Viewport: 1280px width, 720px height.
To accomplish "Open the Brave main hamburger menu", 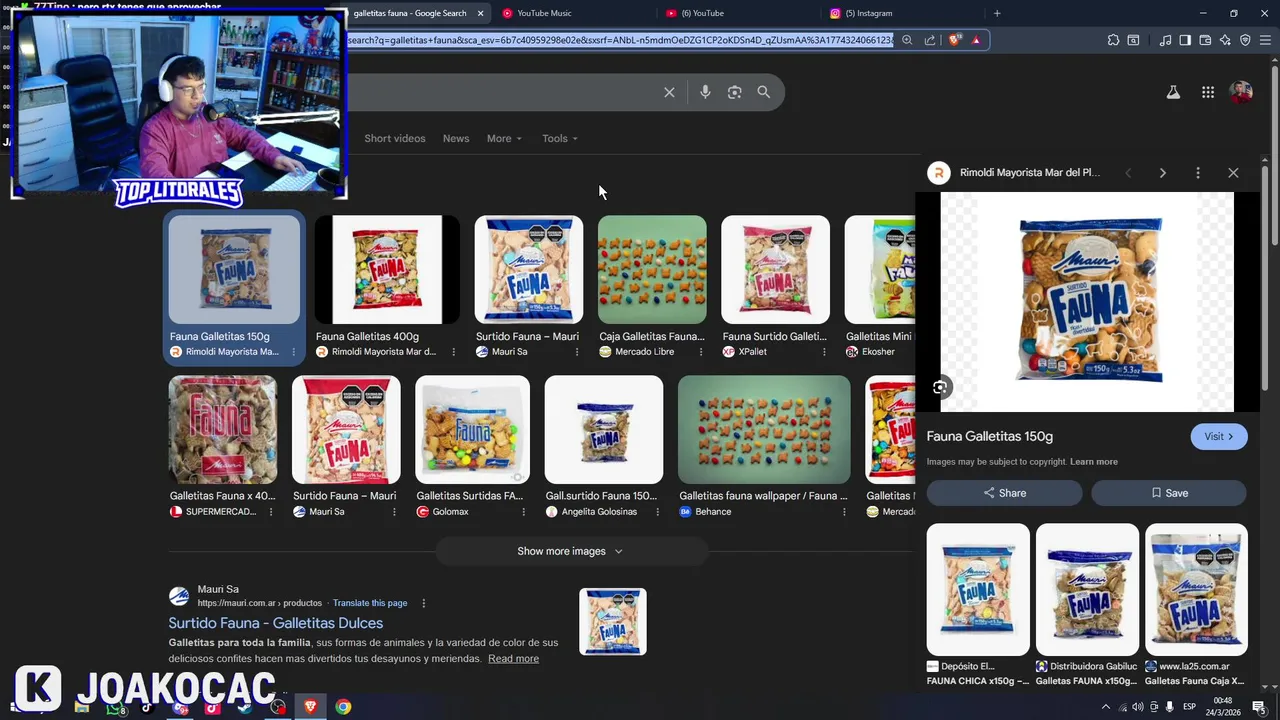I will point(1265,40).
